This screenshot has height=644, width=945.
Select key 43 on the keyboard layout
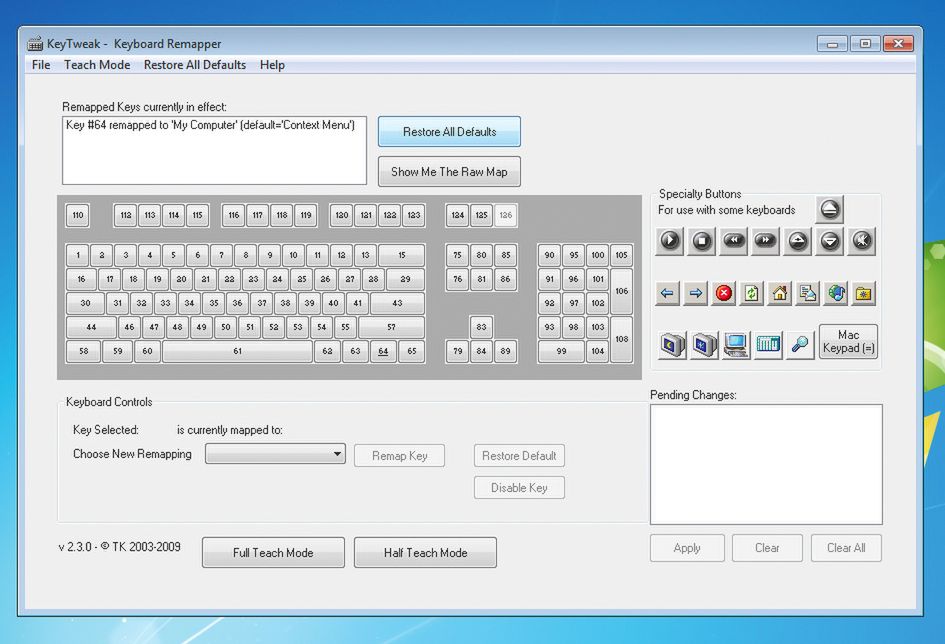click(397, 303)
